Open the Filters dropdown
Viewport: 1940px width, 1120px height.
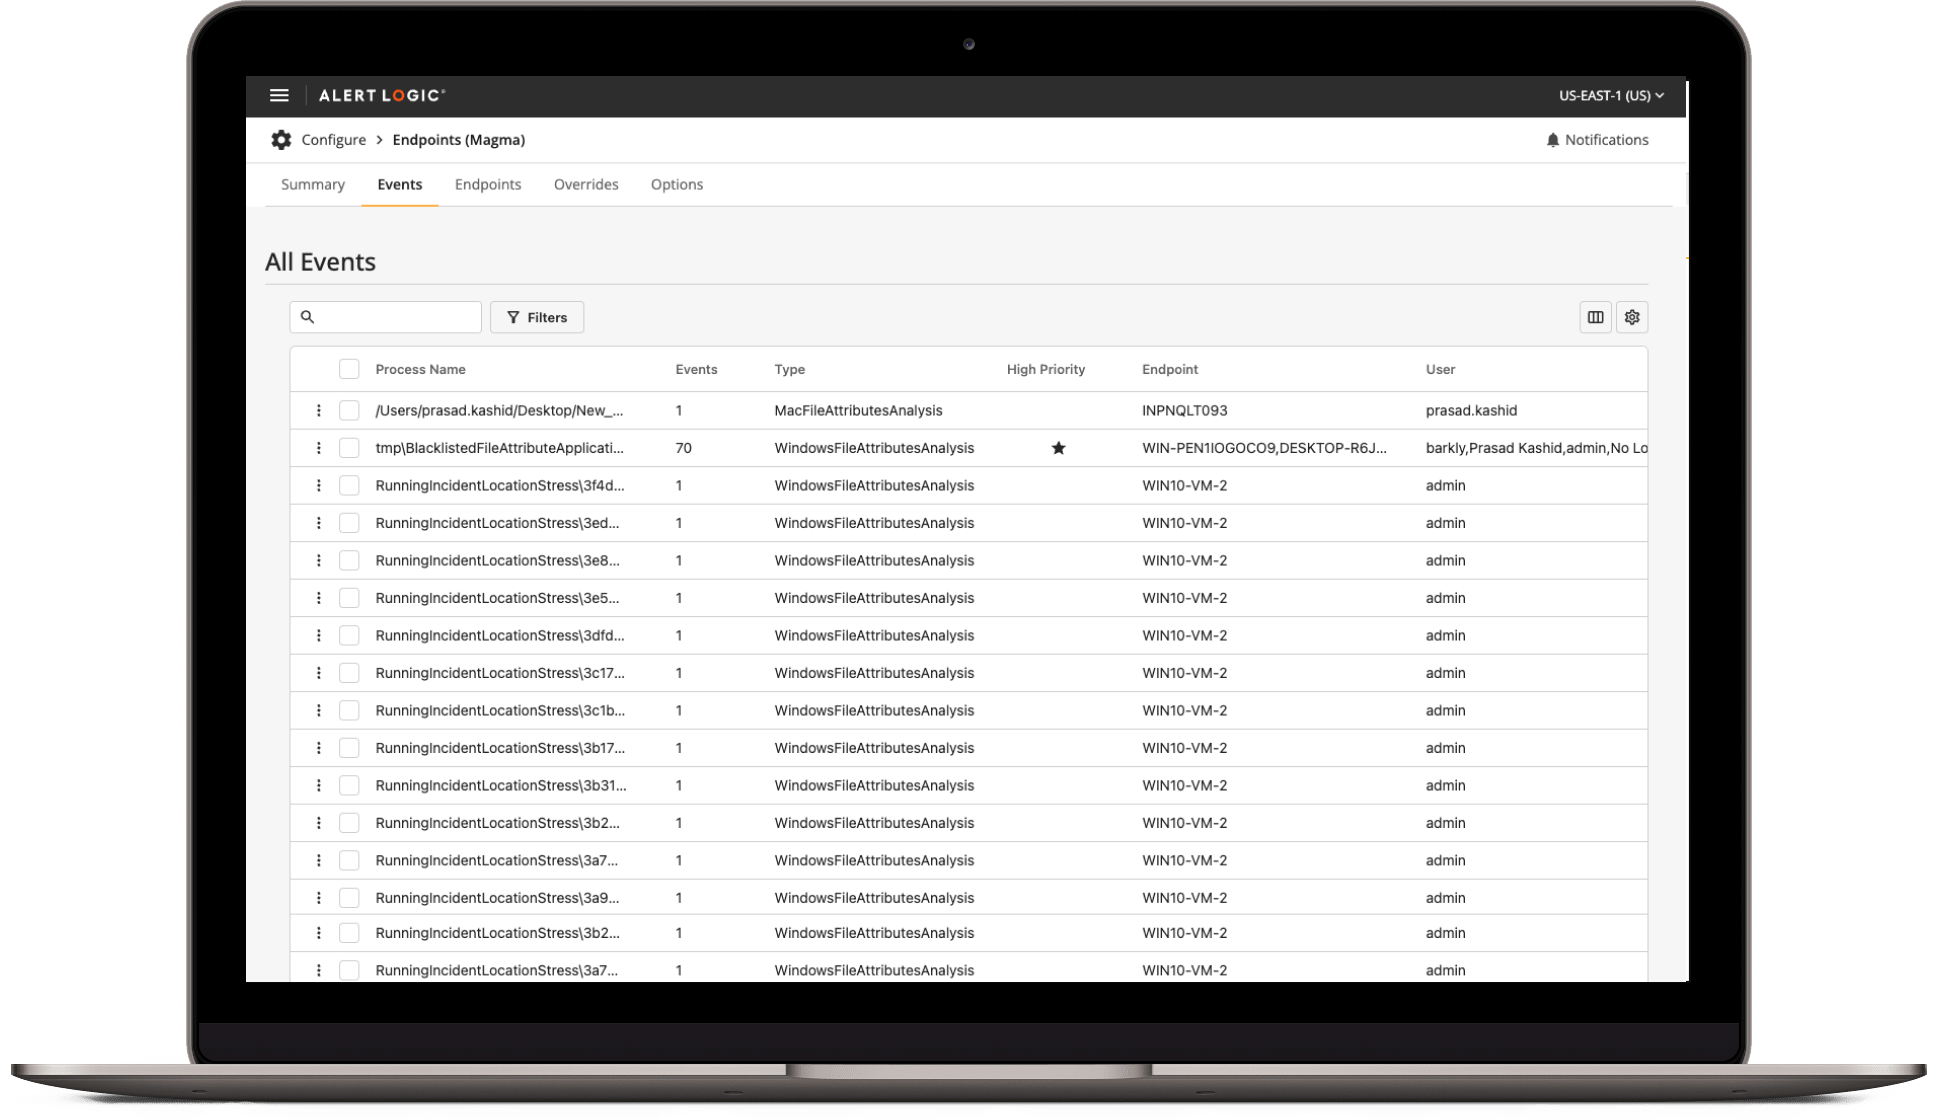[x=537, y=317]
